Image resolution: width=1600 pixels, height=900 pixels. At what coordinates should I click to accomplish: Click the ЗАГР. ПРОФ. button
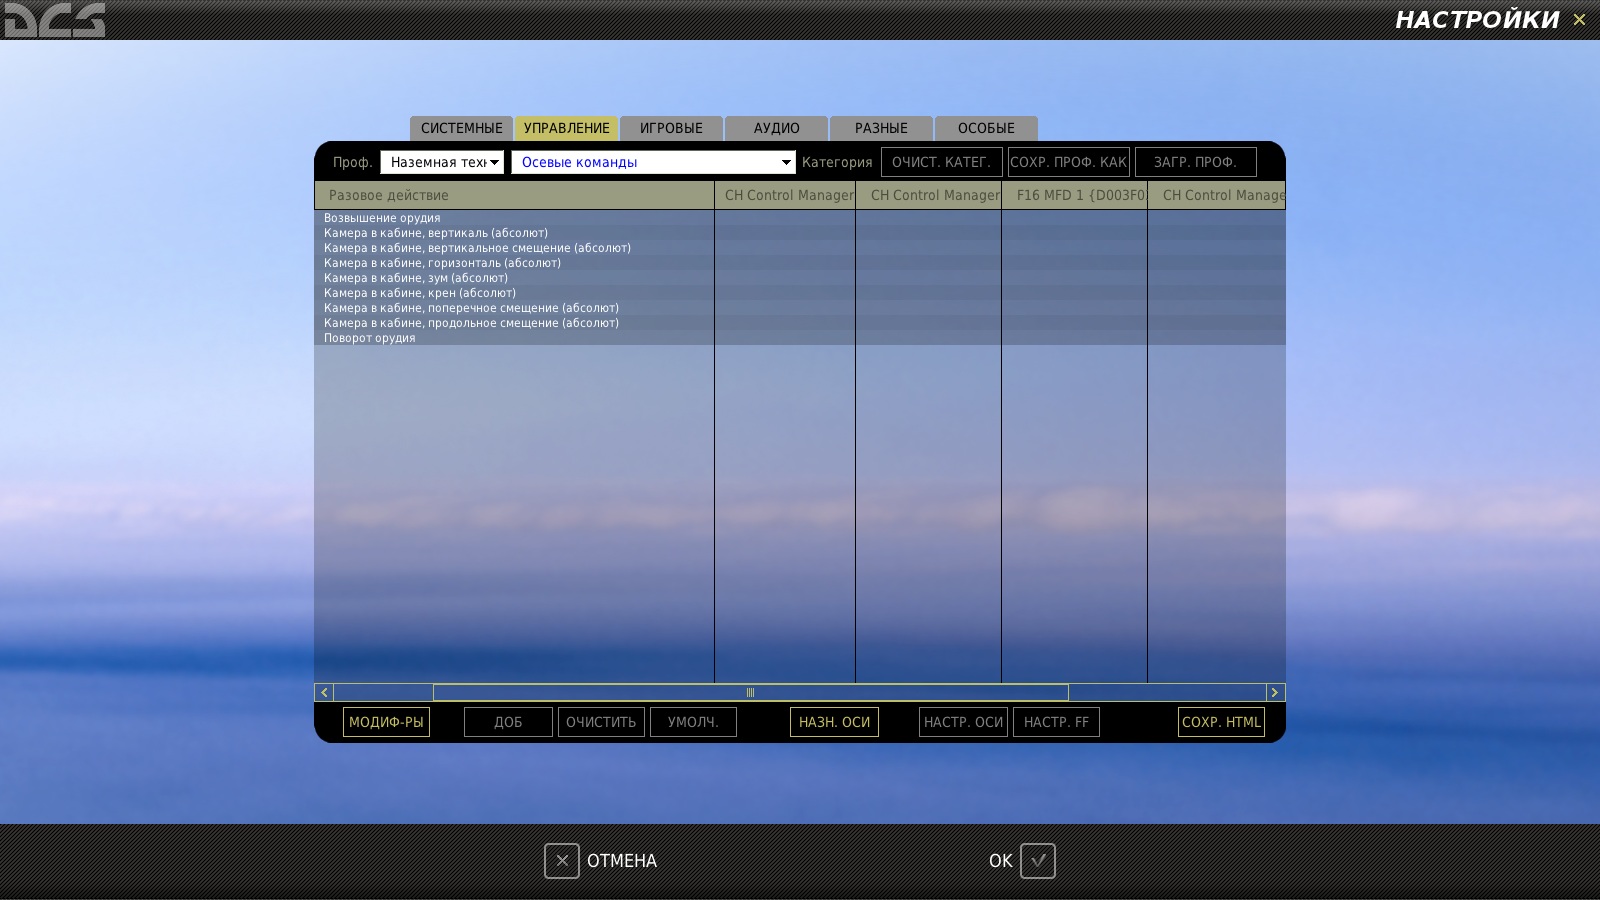1195,162
